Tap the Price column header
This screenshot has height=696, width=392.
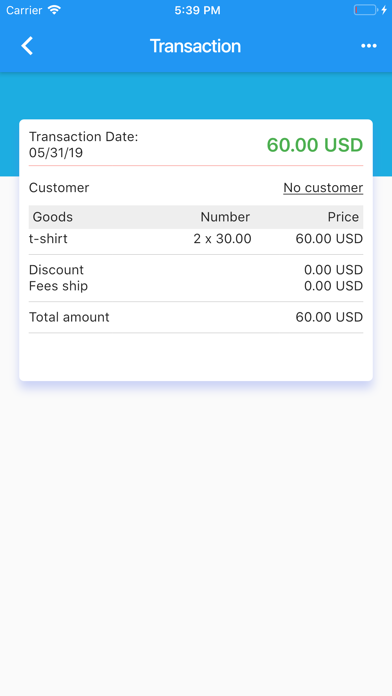(343, 217)
